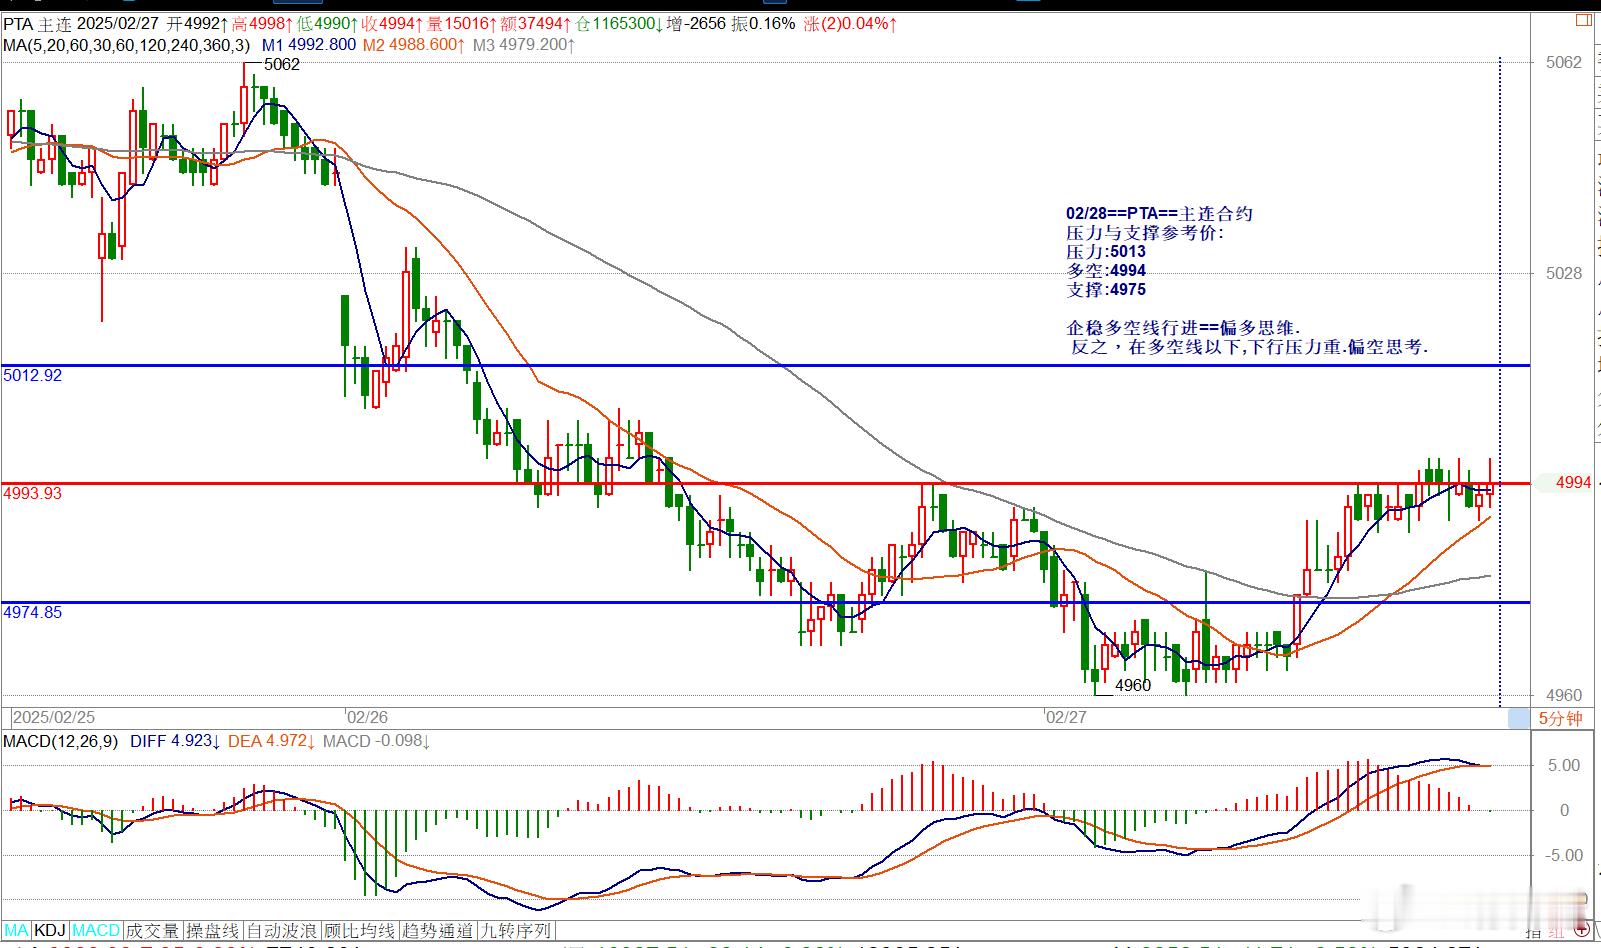
Task: Click the 5028 price axis label
Action: tap(1564, 273)
